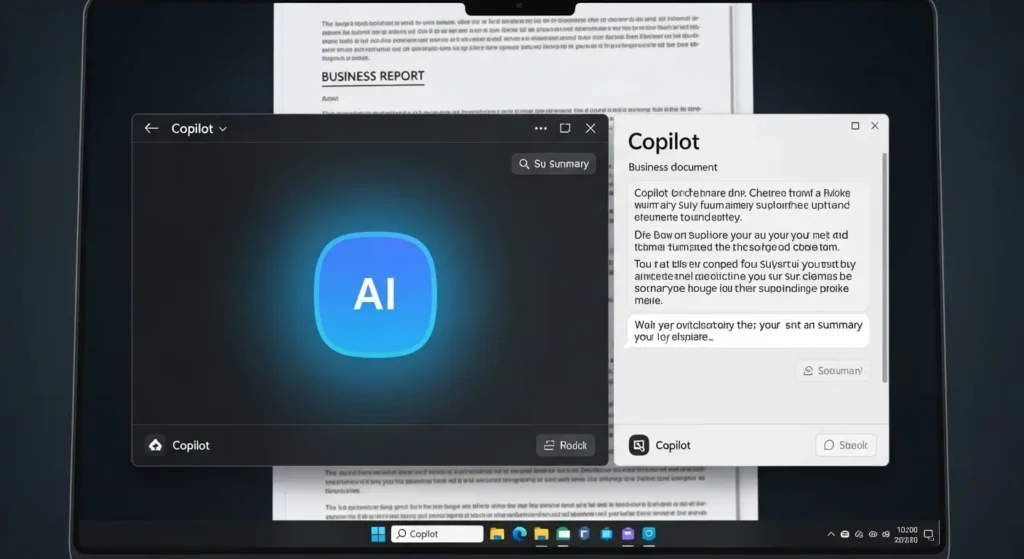
Task: Open the Copilot title dropdown chevron
Action: point(223,129)
